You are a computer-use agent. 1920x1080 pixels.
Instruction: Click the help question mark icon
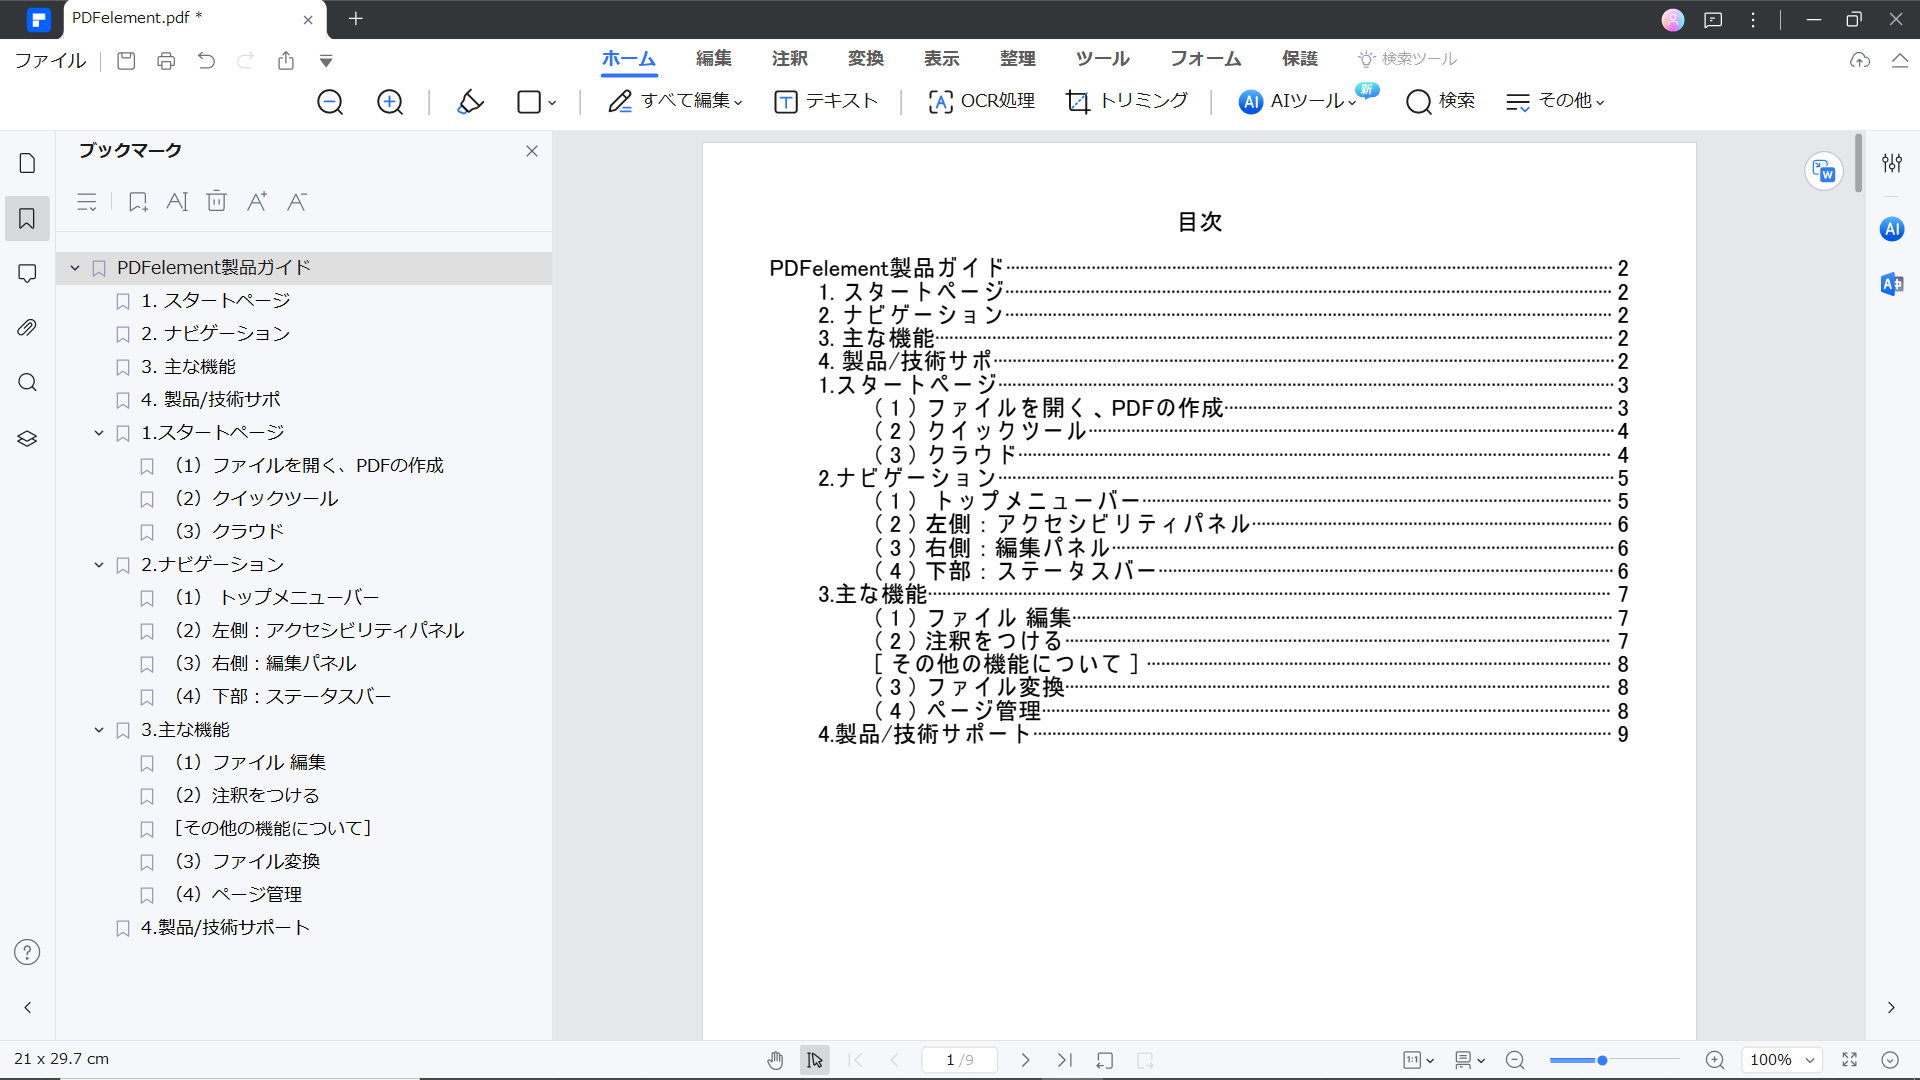27,952
